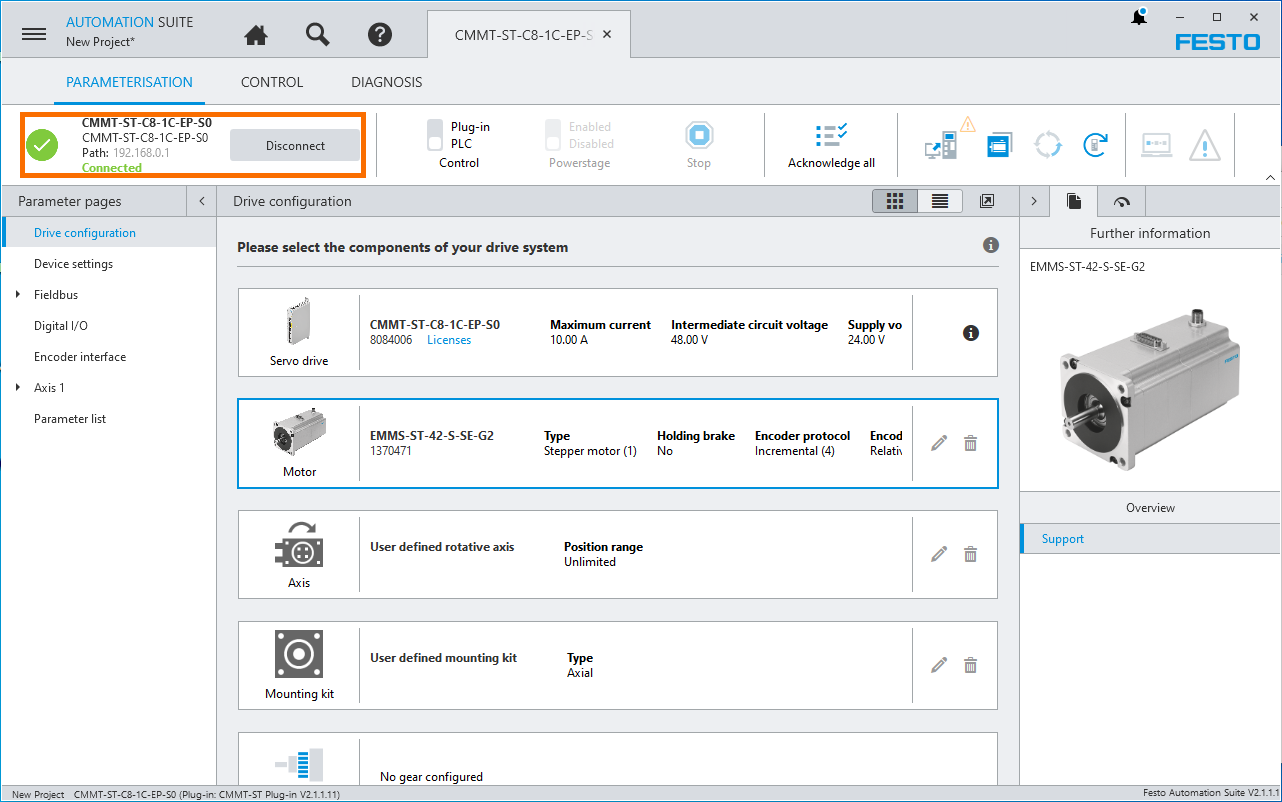Open the hamburger main menu

pyautogui.click(x=34, y=33)
